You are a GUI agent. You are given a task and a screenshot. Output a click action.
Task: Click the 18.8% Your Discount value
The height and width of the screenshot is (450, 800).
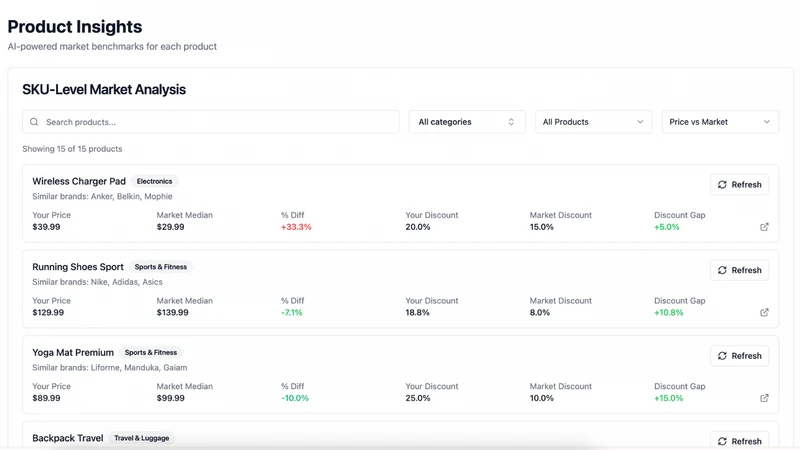[417, 312]
